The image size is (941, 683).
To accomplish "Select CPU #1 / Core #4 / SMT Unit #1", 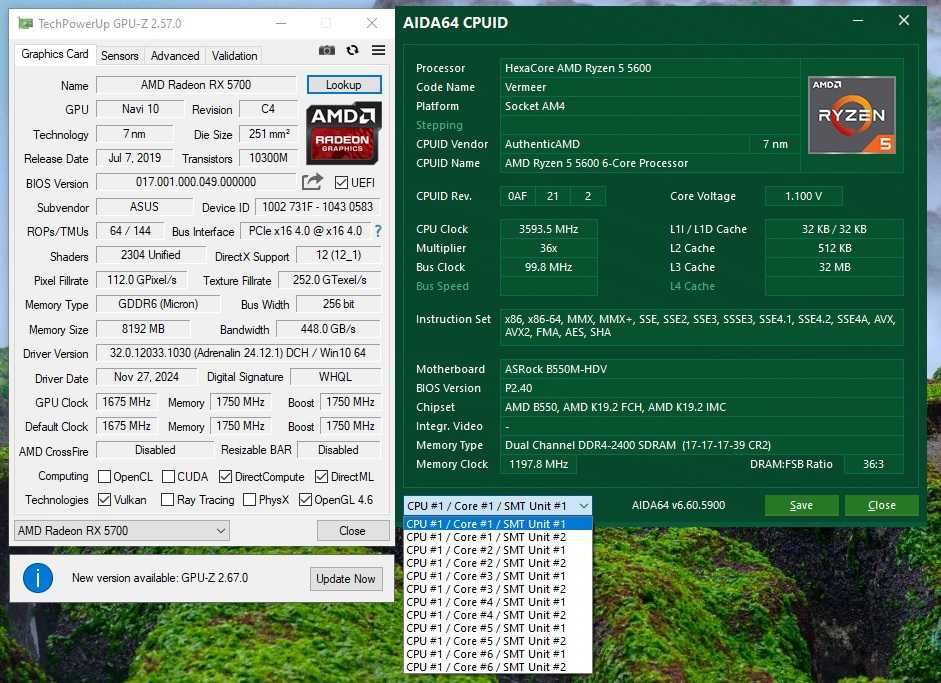I will (x=498, y=602).
